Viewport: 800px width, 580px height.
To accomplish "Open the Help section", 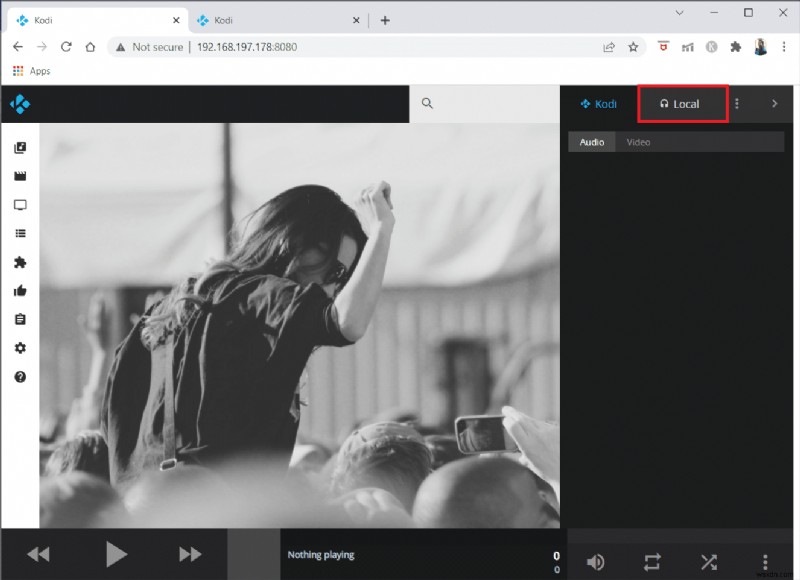I will coord(18,378).
